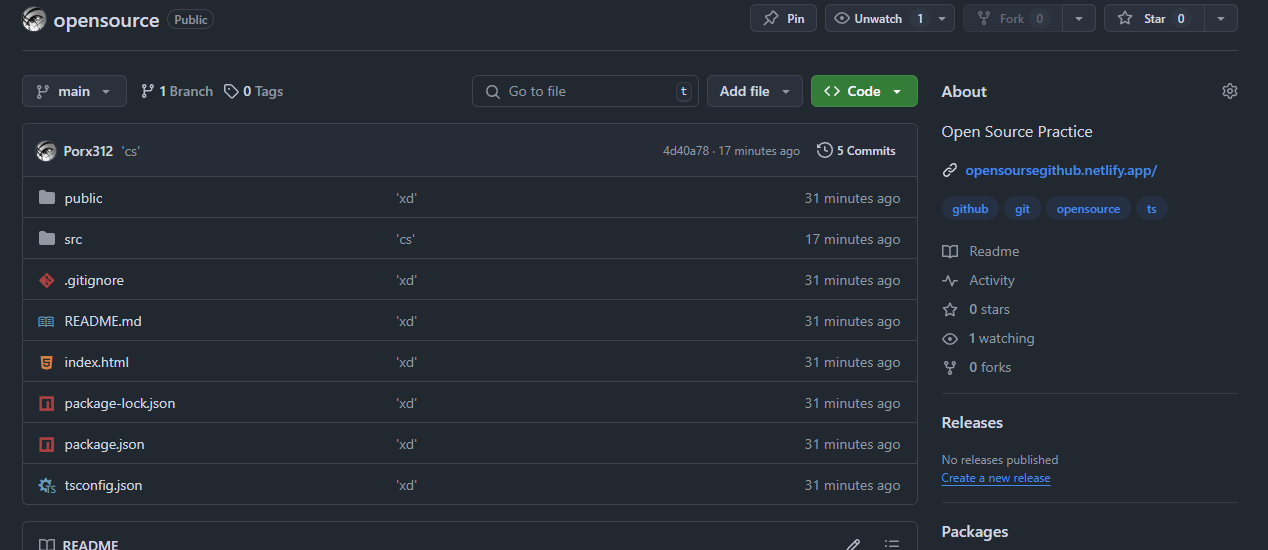Open the README outline list icon
This screenshot has height=550, width=1268.
892,545
